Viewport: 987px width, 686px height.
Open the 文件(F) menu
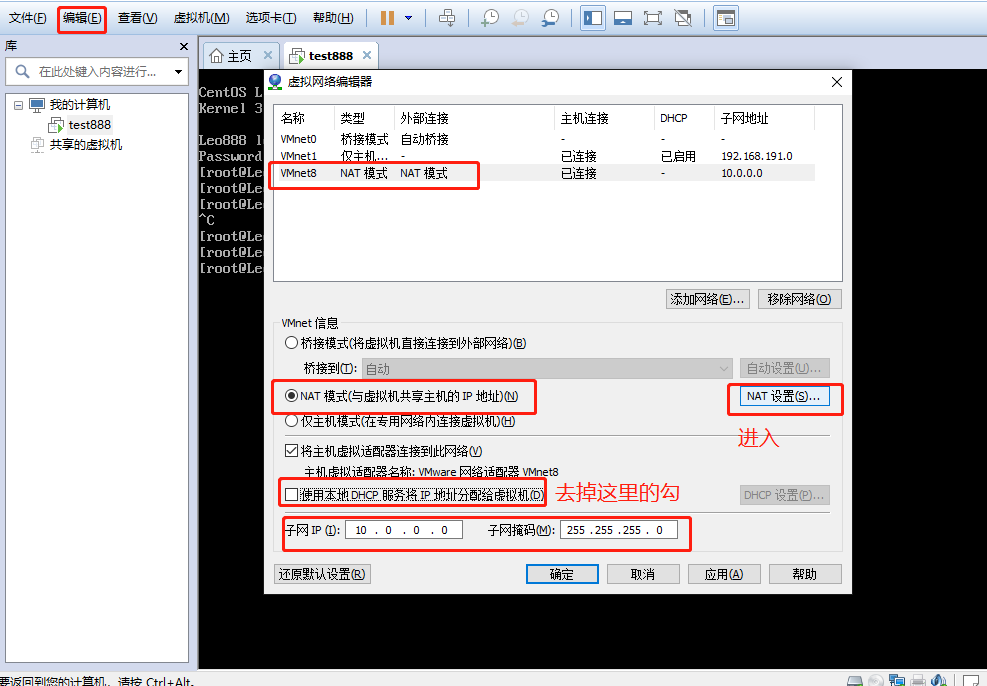click(27, 18)
